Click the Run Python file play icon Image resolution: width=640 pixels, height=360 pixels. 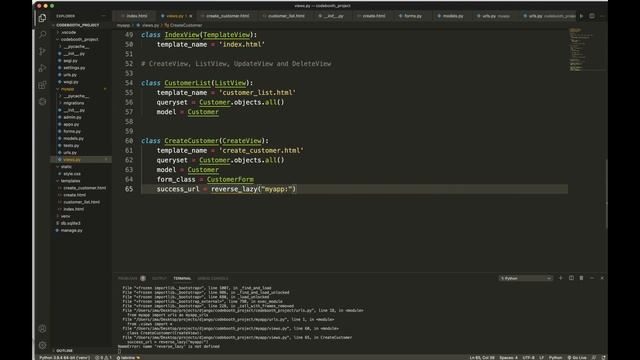click(582, 16)
